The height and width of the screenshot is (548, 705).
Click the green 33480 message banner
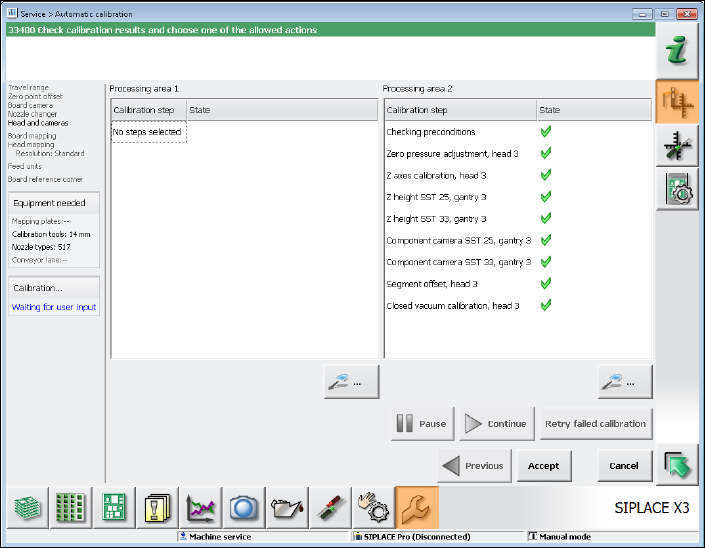pos(330,30)
